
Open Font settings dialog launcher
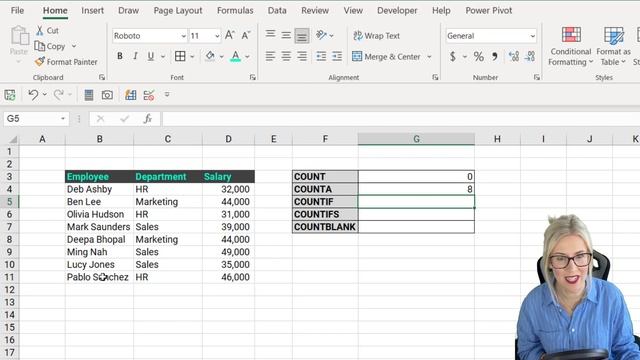(x=253, y=78)
